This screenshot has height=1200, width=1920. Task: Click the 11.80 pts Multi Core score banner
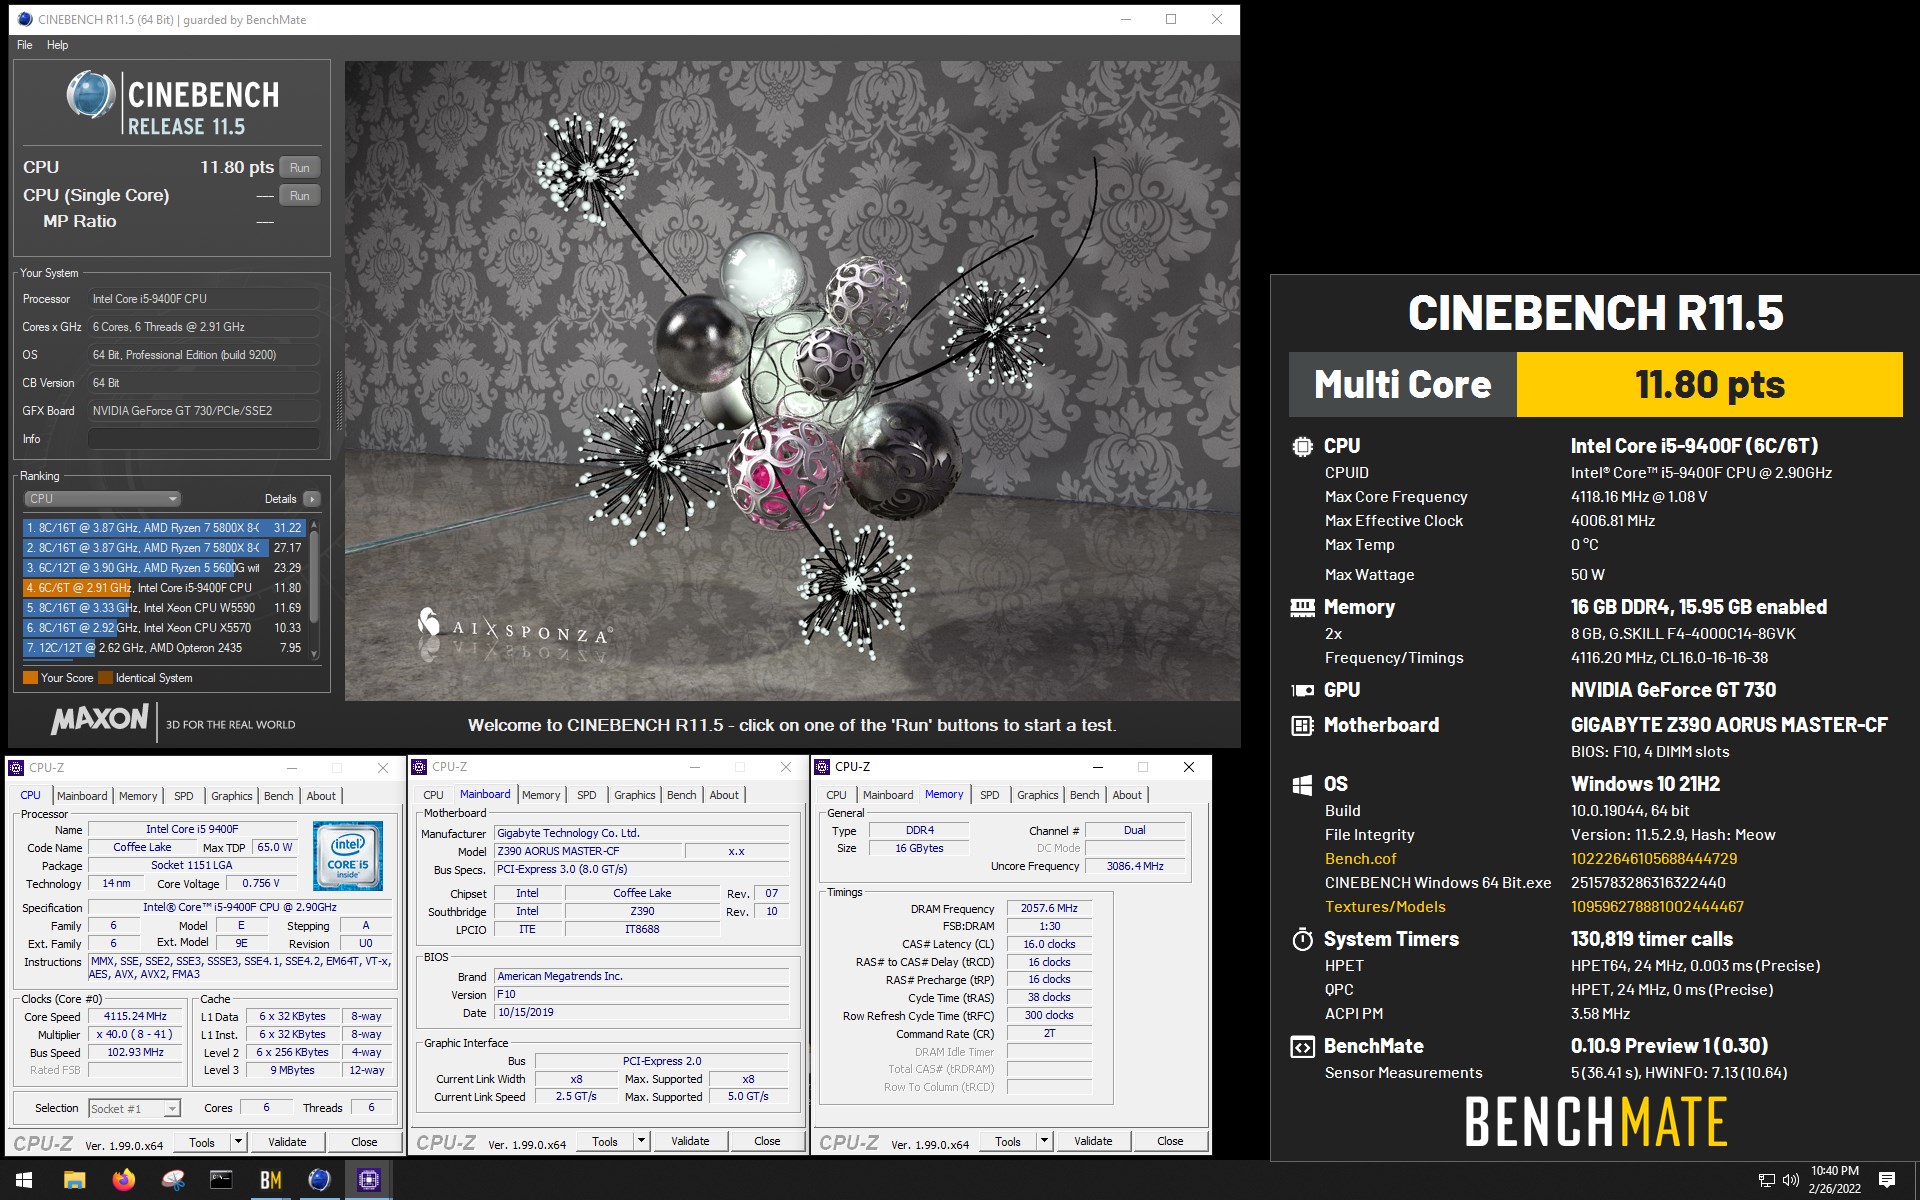[x=1709, y=385]
